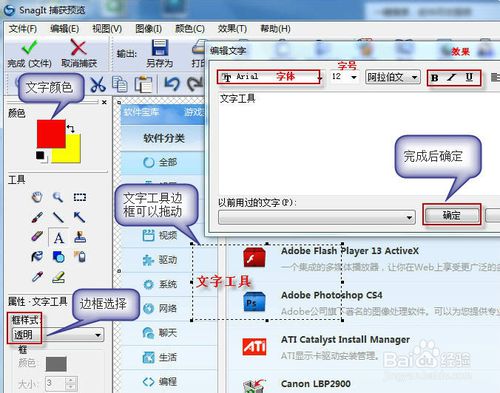Screen dimensions: 500x393
Task: Open the 视图(V) menu
Action: click(107, 29)
